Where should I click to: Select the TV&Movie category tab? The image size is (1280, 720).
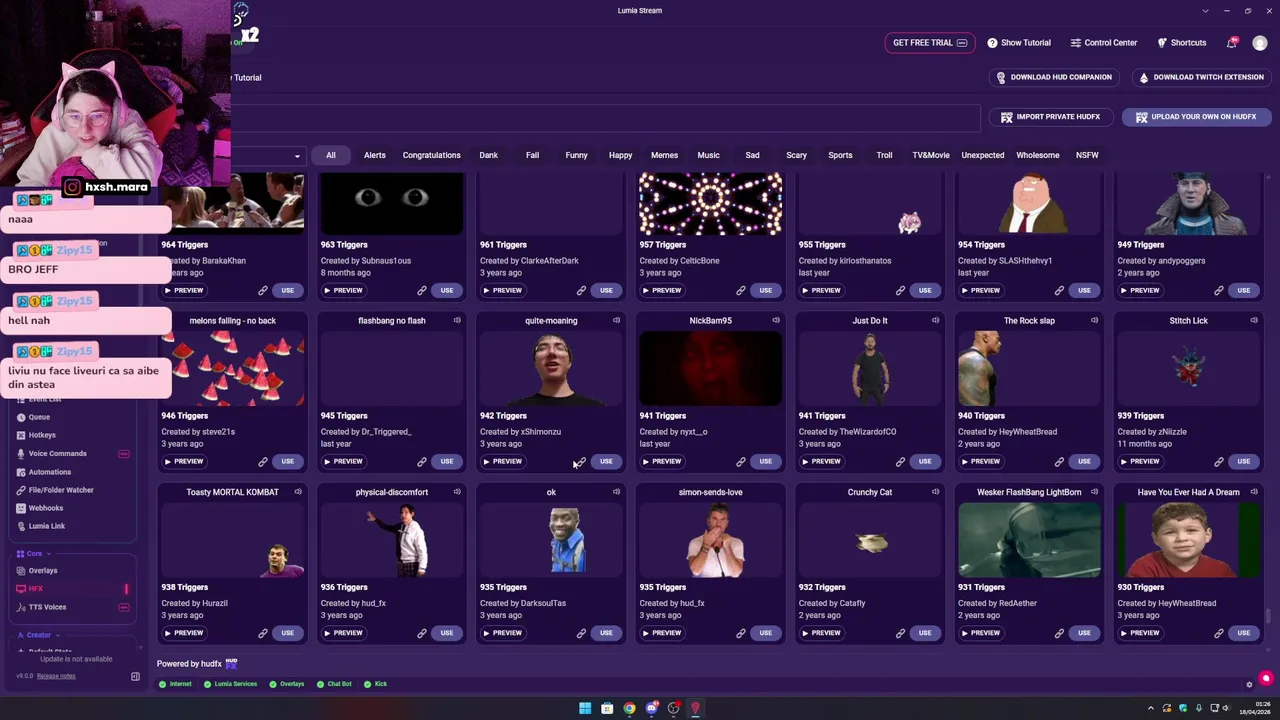930,155
